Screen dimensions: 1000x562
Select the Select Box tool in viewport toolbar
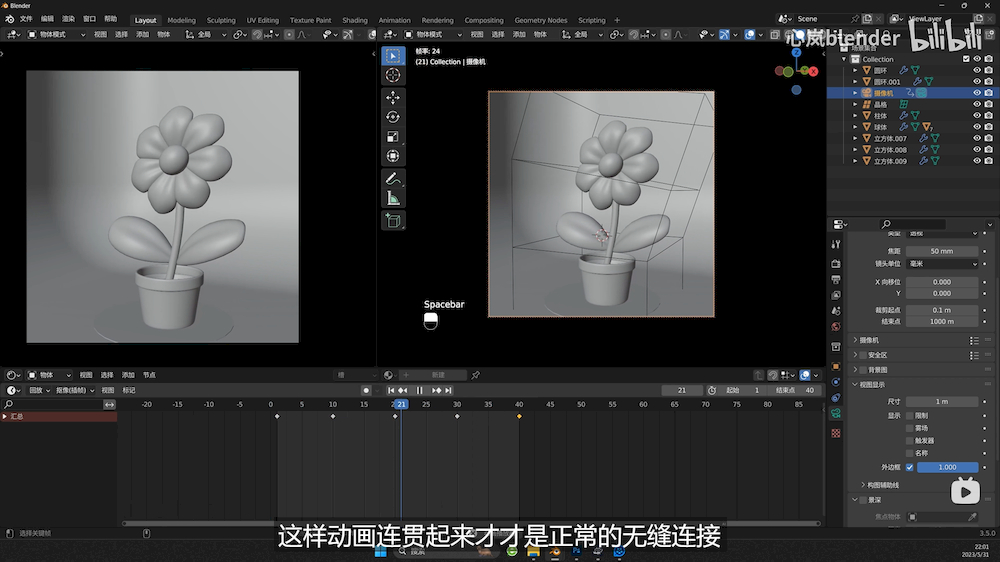(x=393, y=56)
